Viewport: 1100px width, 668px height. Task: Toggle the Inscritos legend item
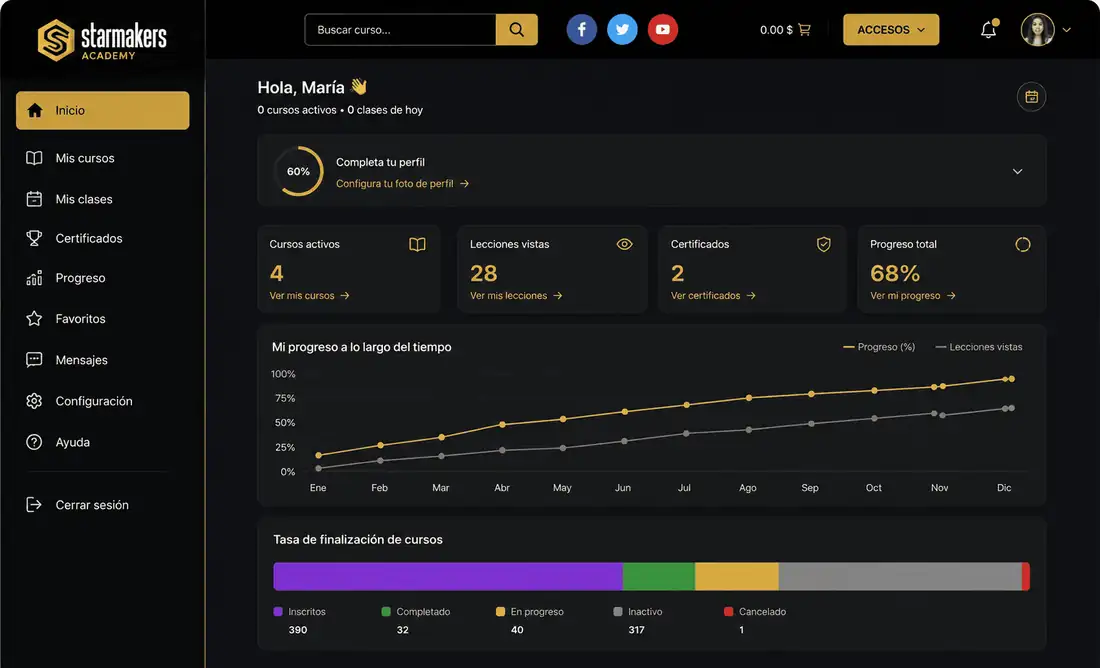[x=300, y=612]
